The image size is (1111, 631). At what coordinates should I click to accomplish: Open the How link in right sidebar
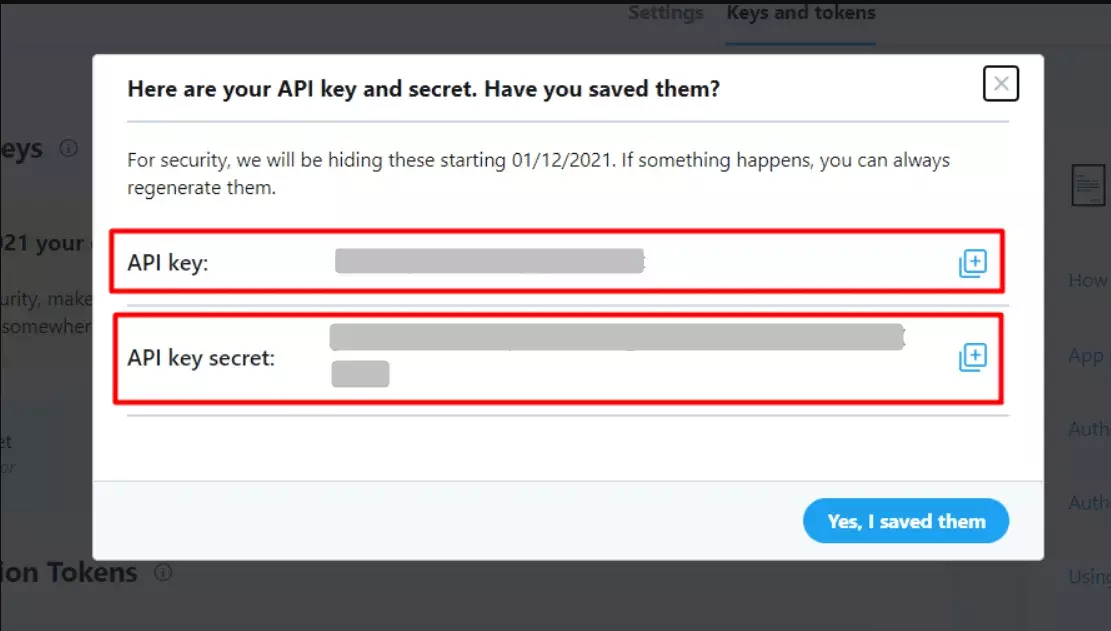[x=1088, y=280]
